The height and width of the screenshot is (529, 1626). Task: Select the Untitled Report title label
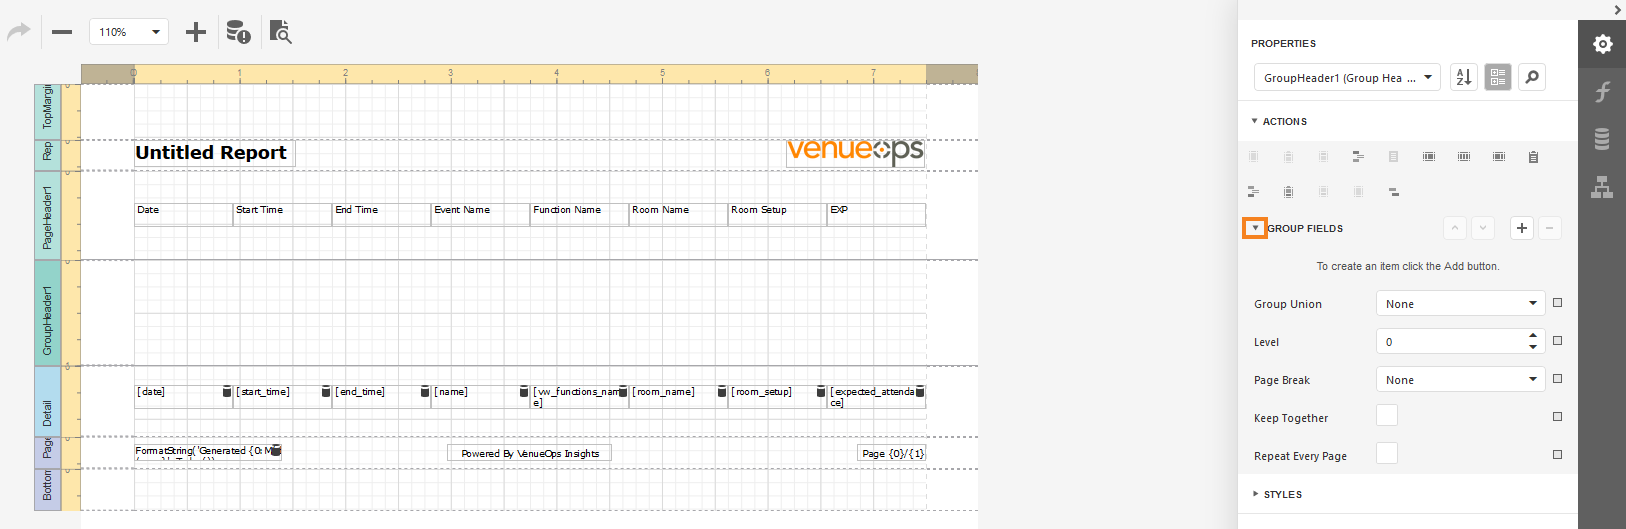click(214, 153)
